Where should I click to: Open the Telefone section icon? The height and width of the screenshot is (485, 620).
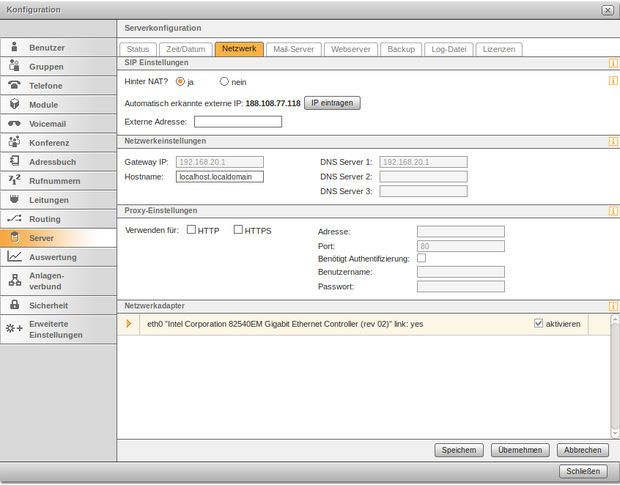[14, 85]
